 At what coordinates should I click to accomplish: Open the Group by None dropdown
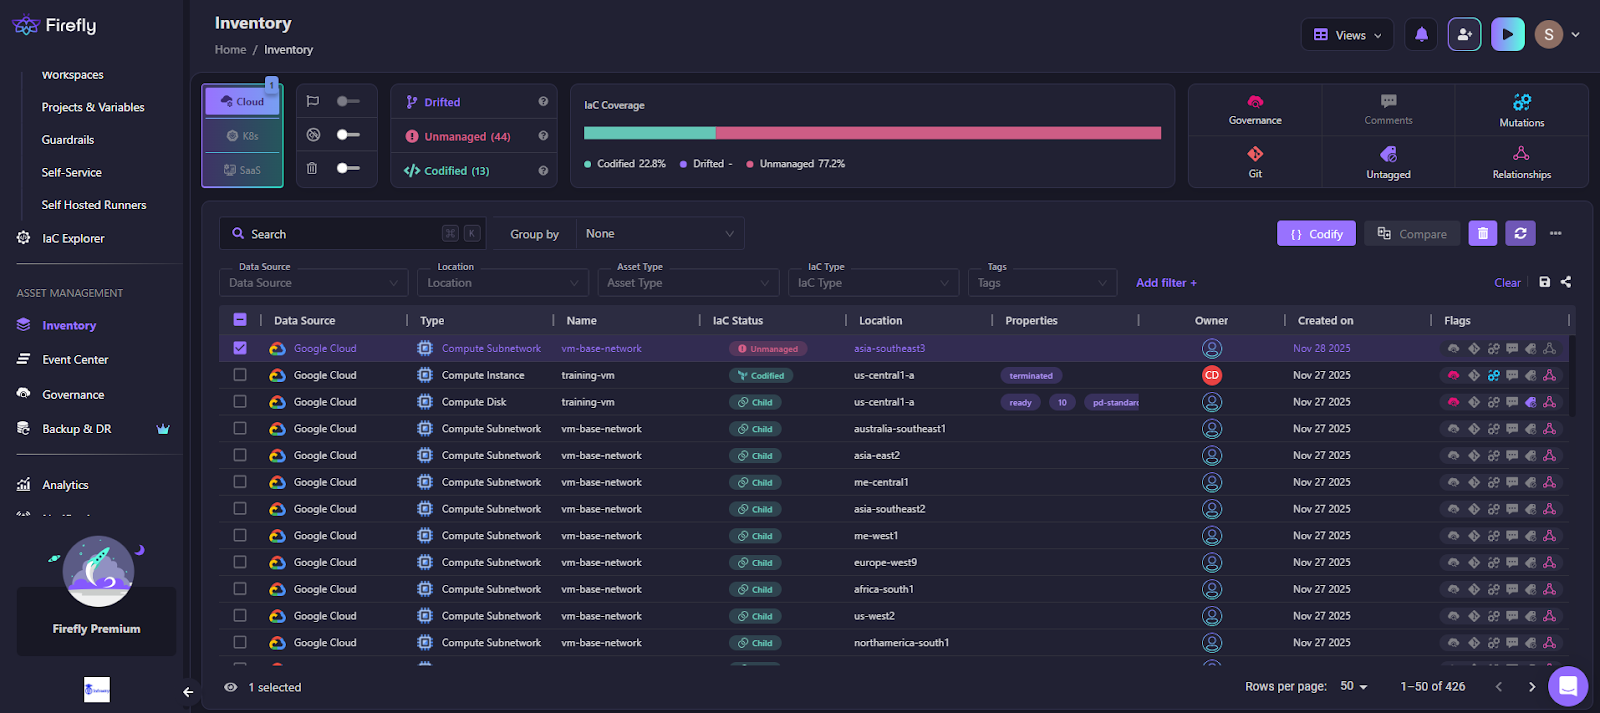[660, 233]
